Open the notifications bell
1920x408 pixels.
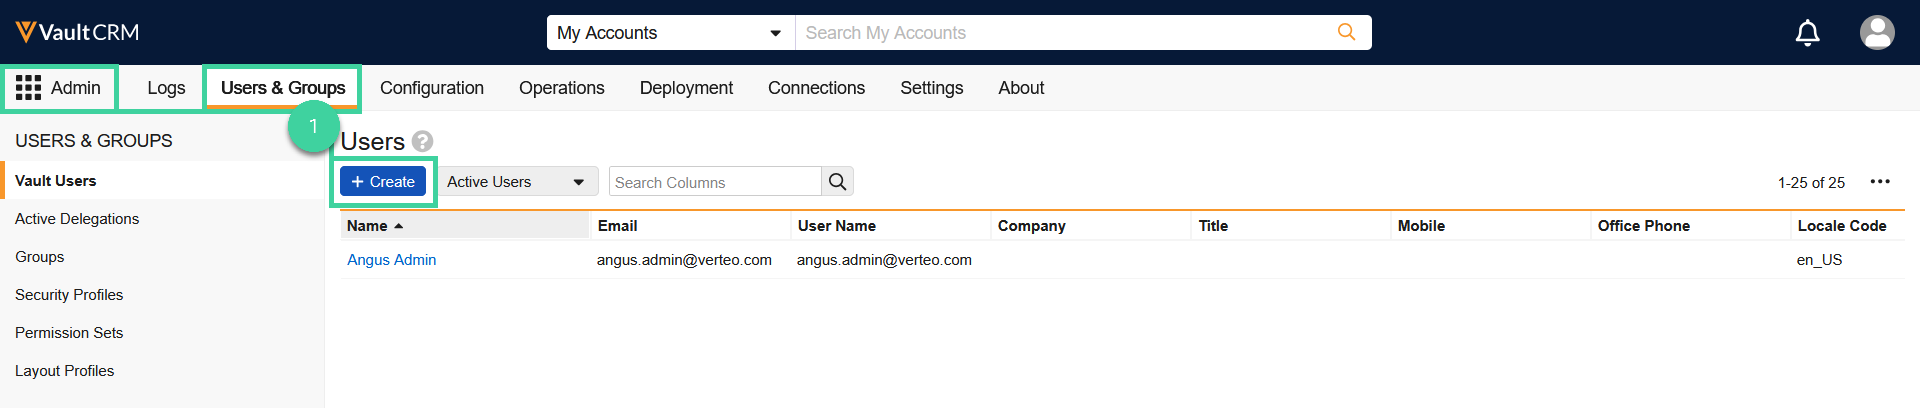(1807, 33)
